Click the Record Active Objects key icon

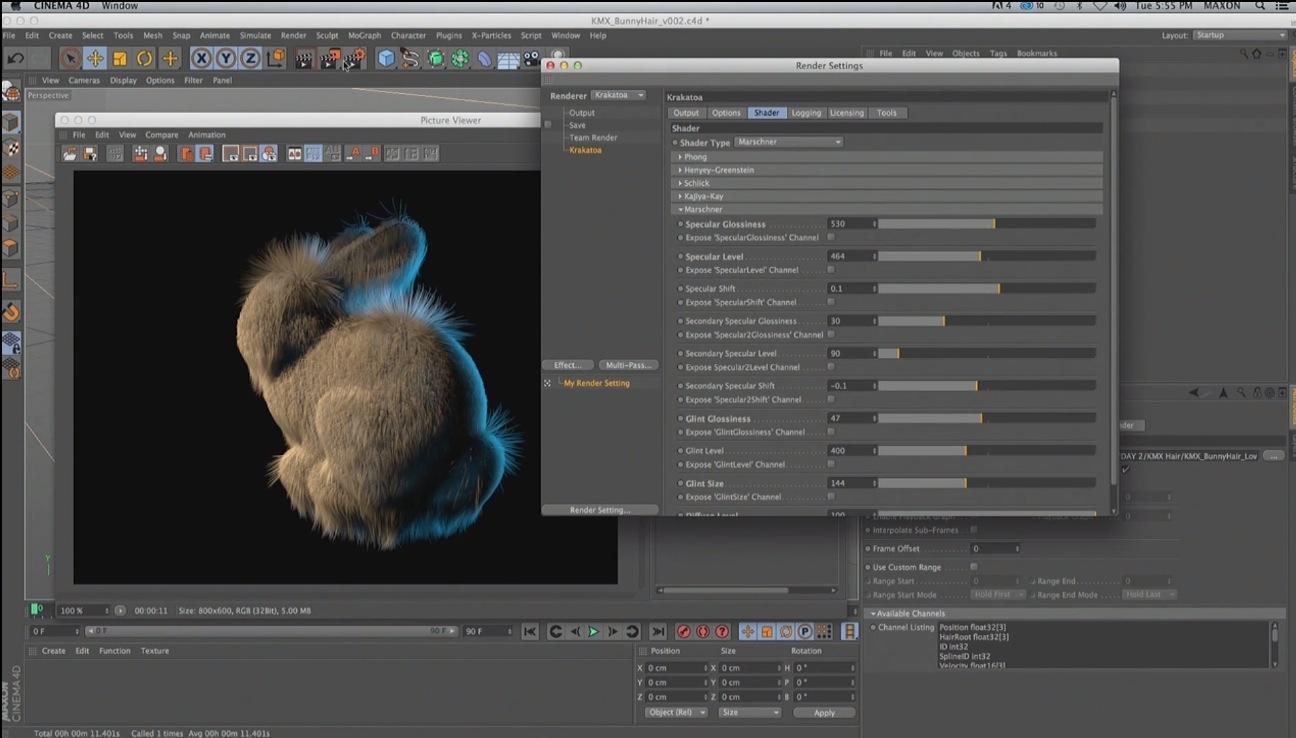(684, 632)
